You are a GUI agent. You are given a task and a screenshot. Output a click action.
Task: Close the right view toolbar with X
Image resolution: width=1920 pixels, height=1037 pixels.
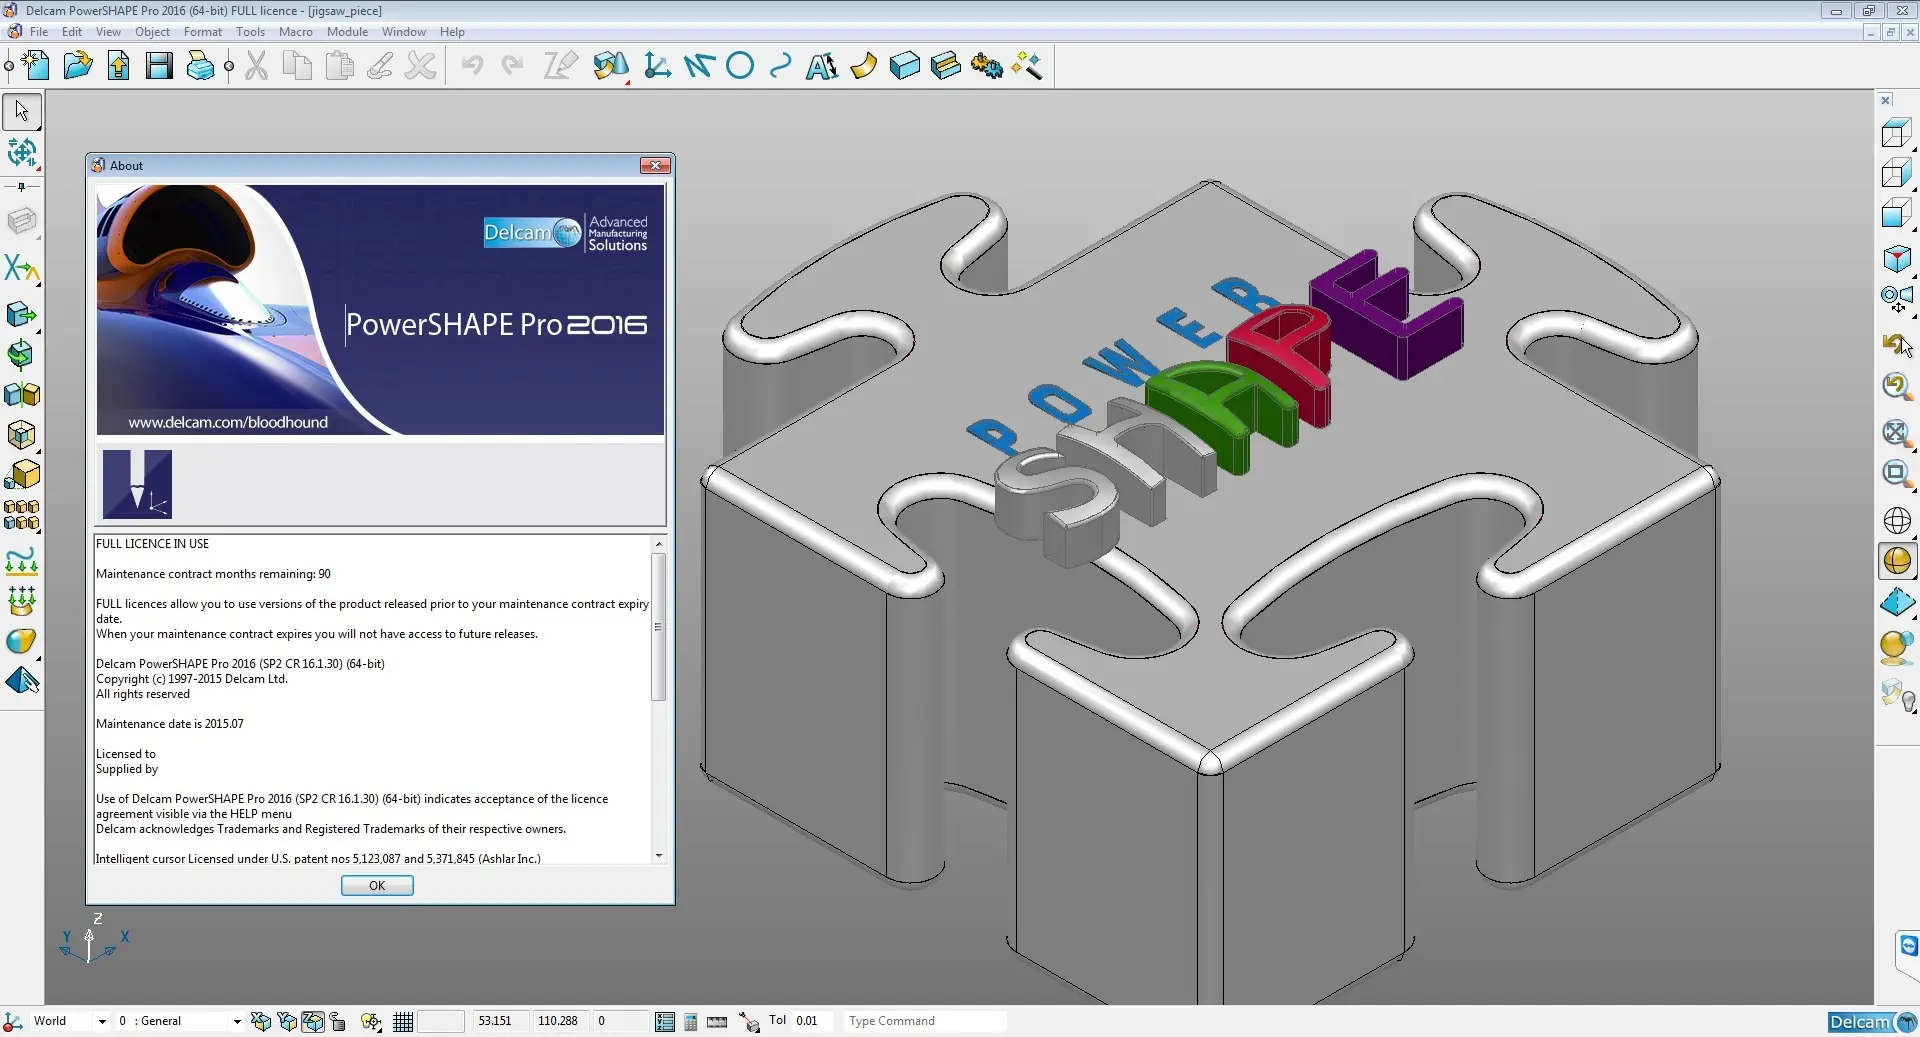(1885, 100)
